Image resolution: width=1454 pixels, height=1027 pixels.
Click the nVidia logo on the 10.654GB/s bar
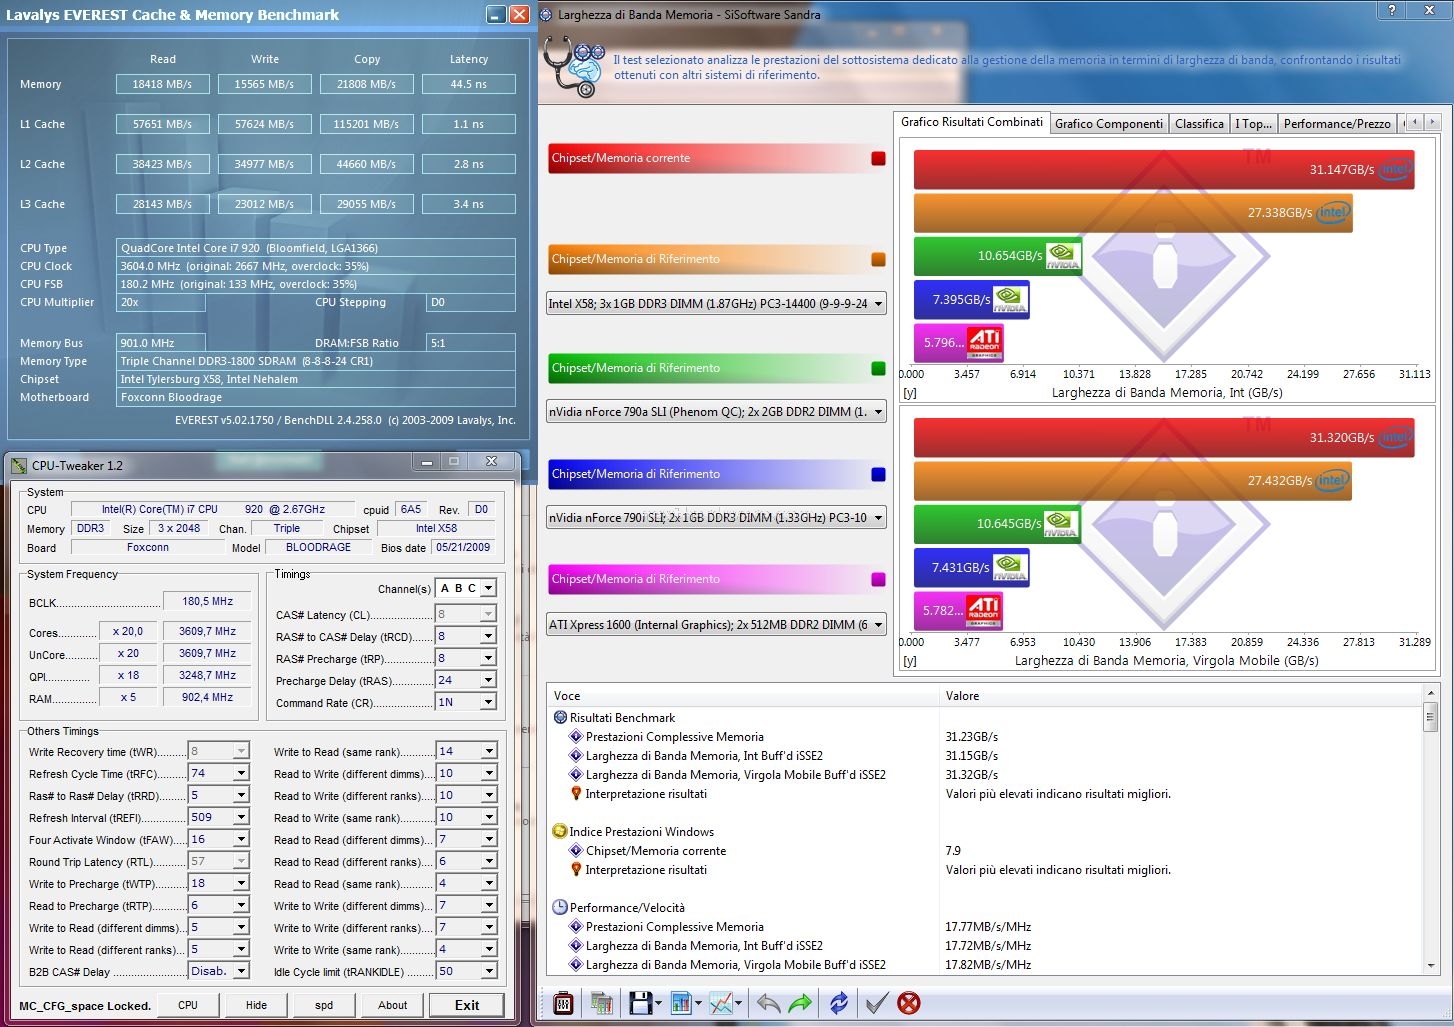click(x=1062, y=256)
